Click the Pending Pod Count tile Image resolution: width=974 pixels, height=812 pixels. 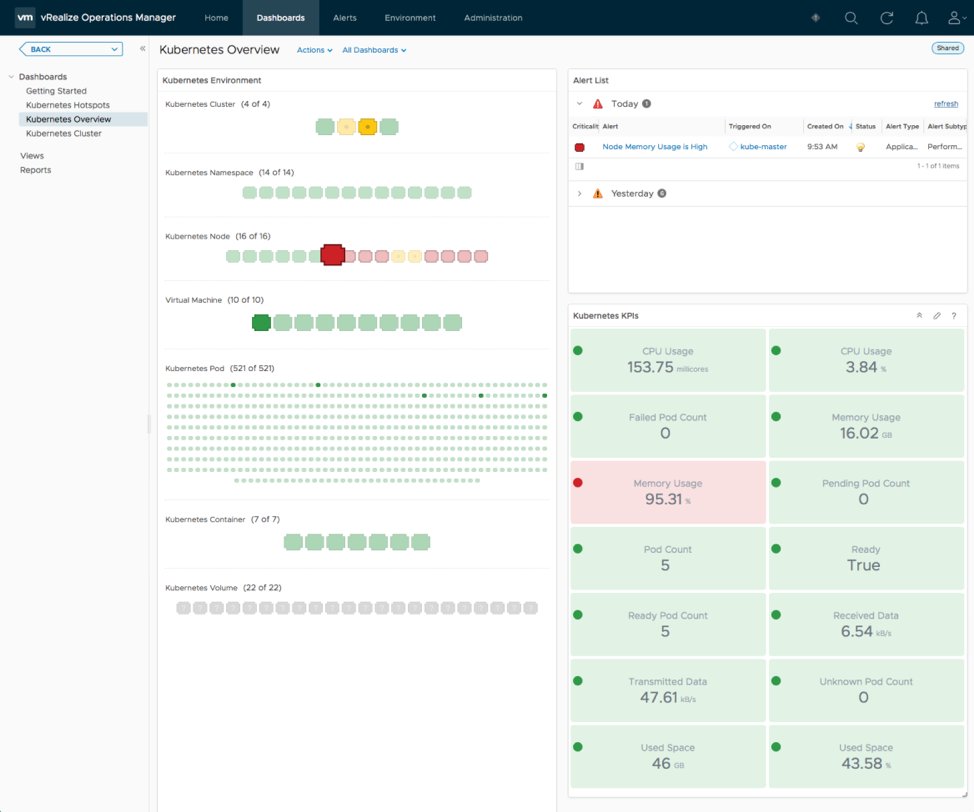click(866, 492)
